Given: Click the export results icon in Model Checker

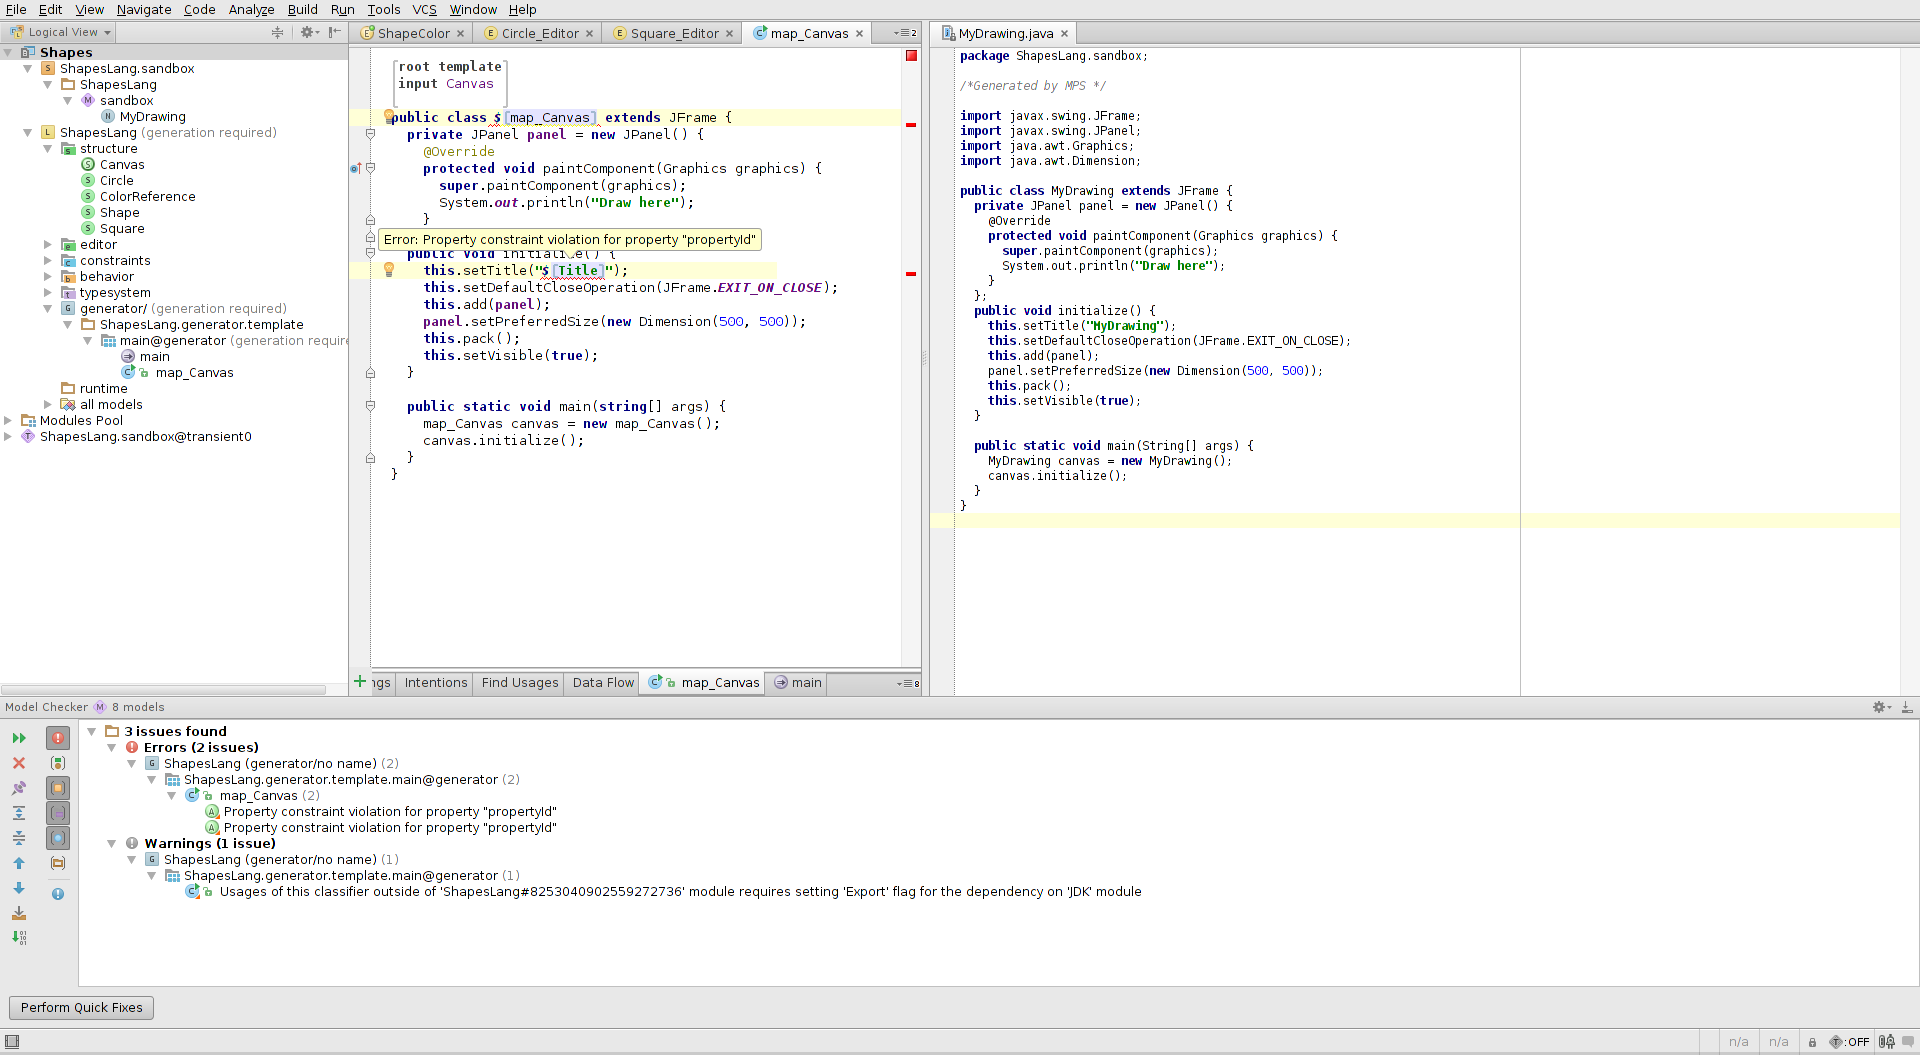Looking at the screenshot, I should 19,913.
